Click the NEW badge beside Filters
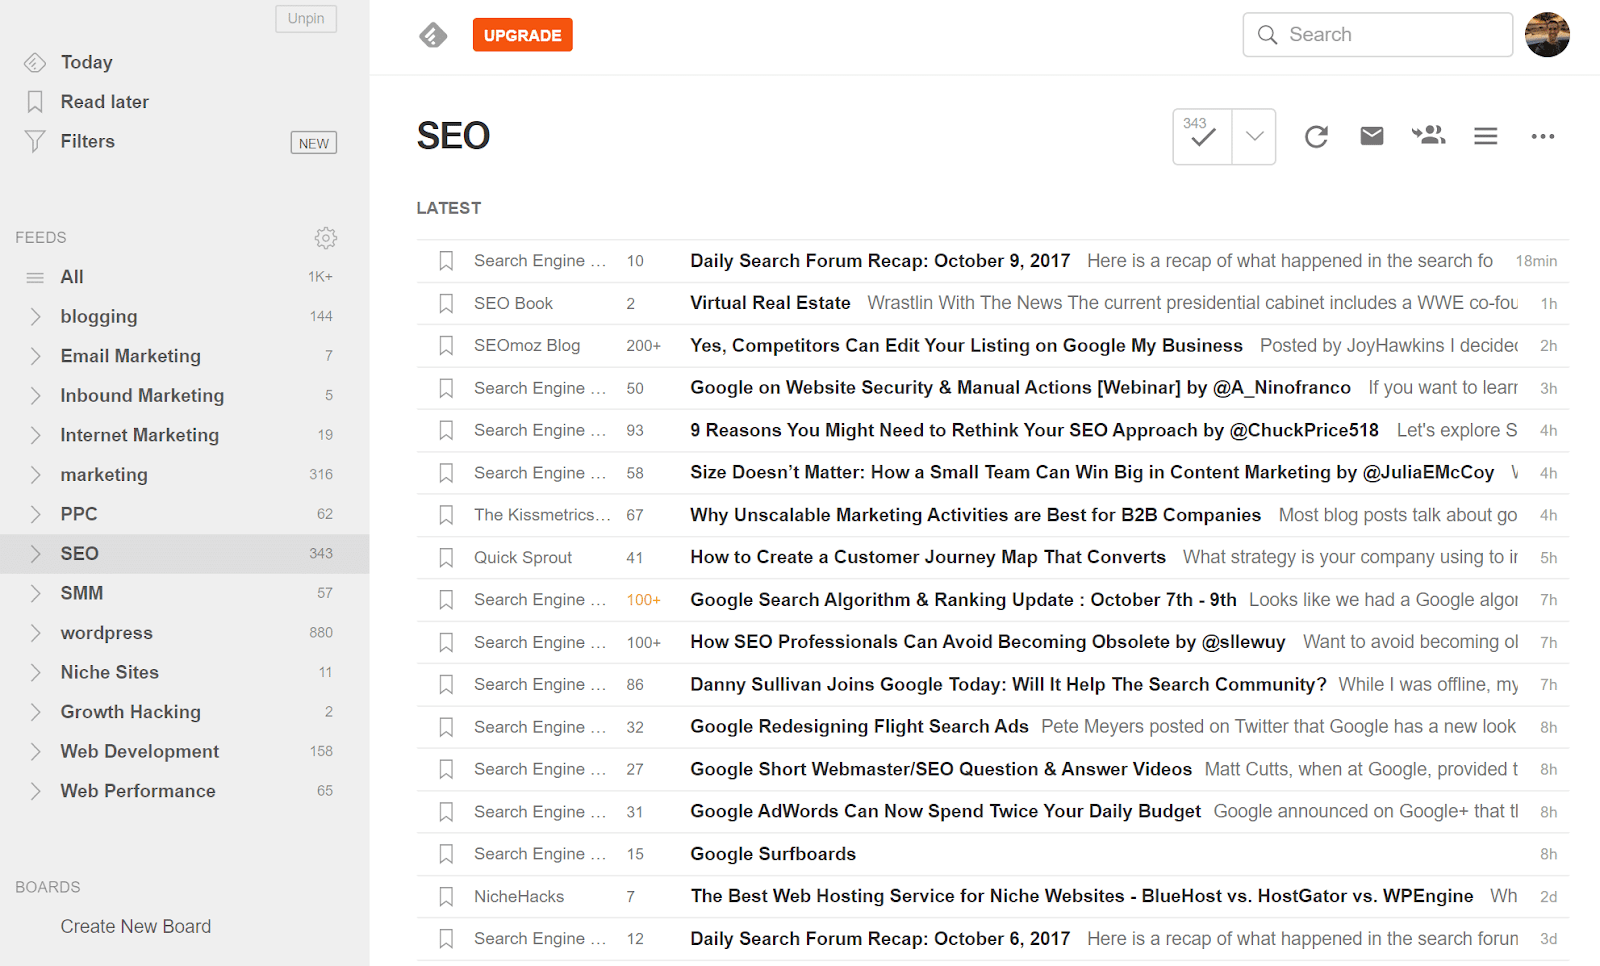The height and width of the screenshot is (966, 1600). click(314, 143)
